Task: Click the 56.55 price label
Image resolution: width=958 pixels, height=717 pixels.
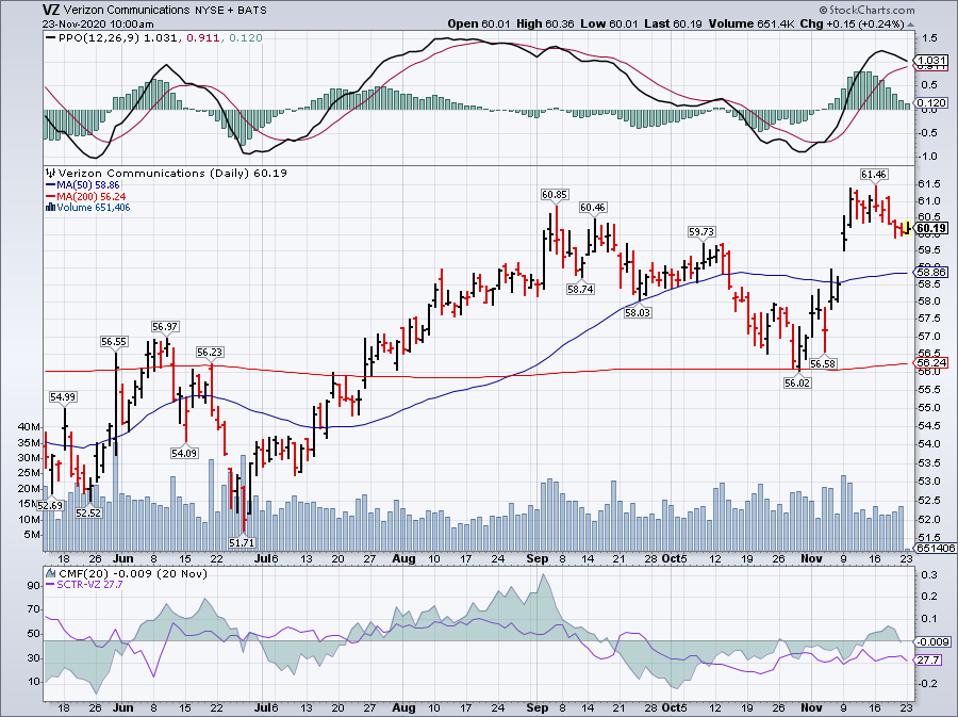Action: [x=114, y=342]
